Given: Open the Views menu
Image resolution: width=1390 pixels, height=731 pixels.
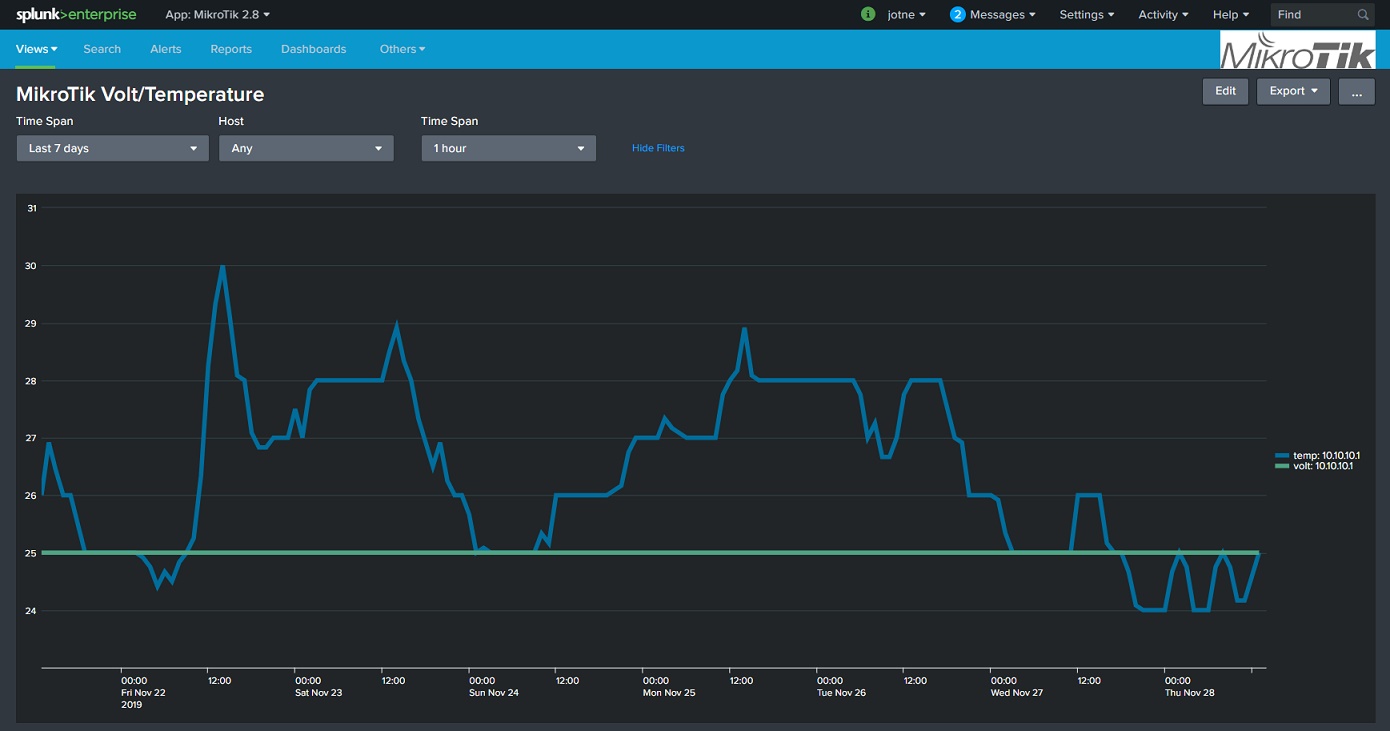Looking at the screenshot, I should coord(36,49).
